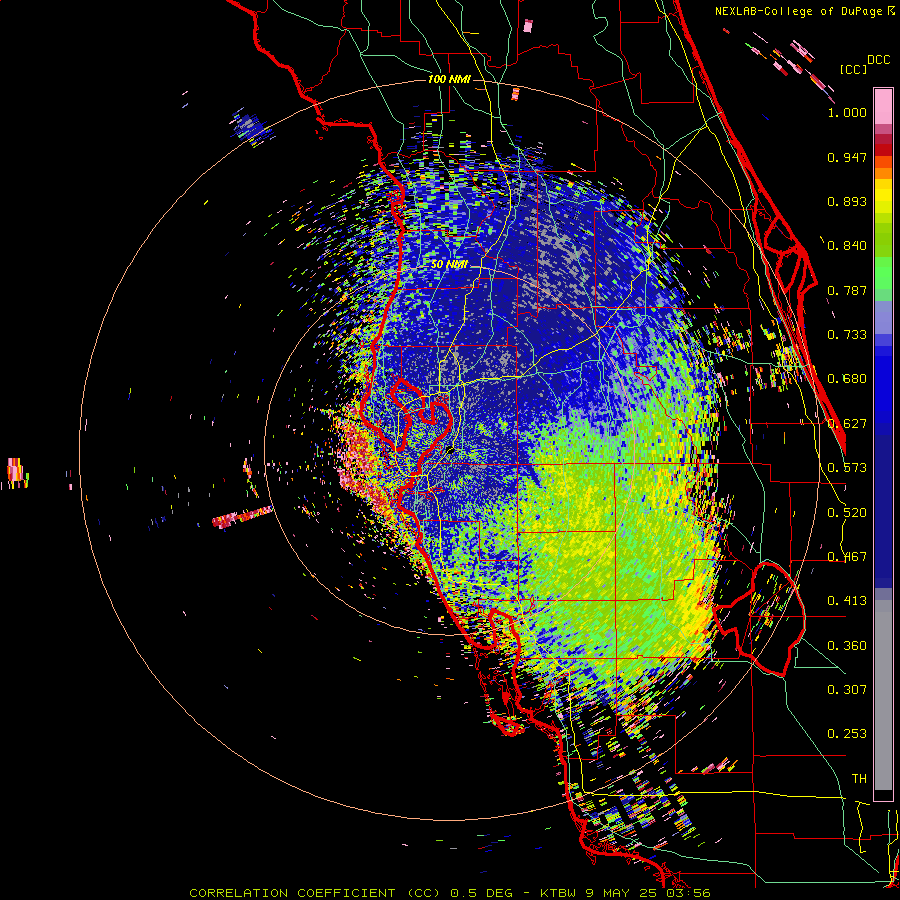Select the 0.947 color scale value

(x=847, y=157)
